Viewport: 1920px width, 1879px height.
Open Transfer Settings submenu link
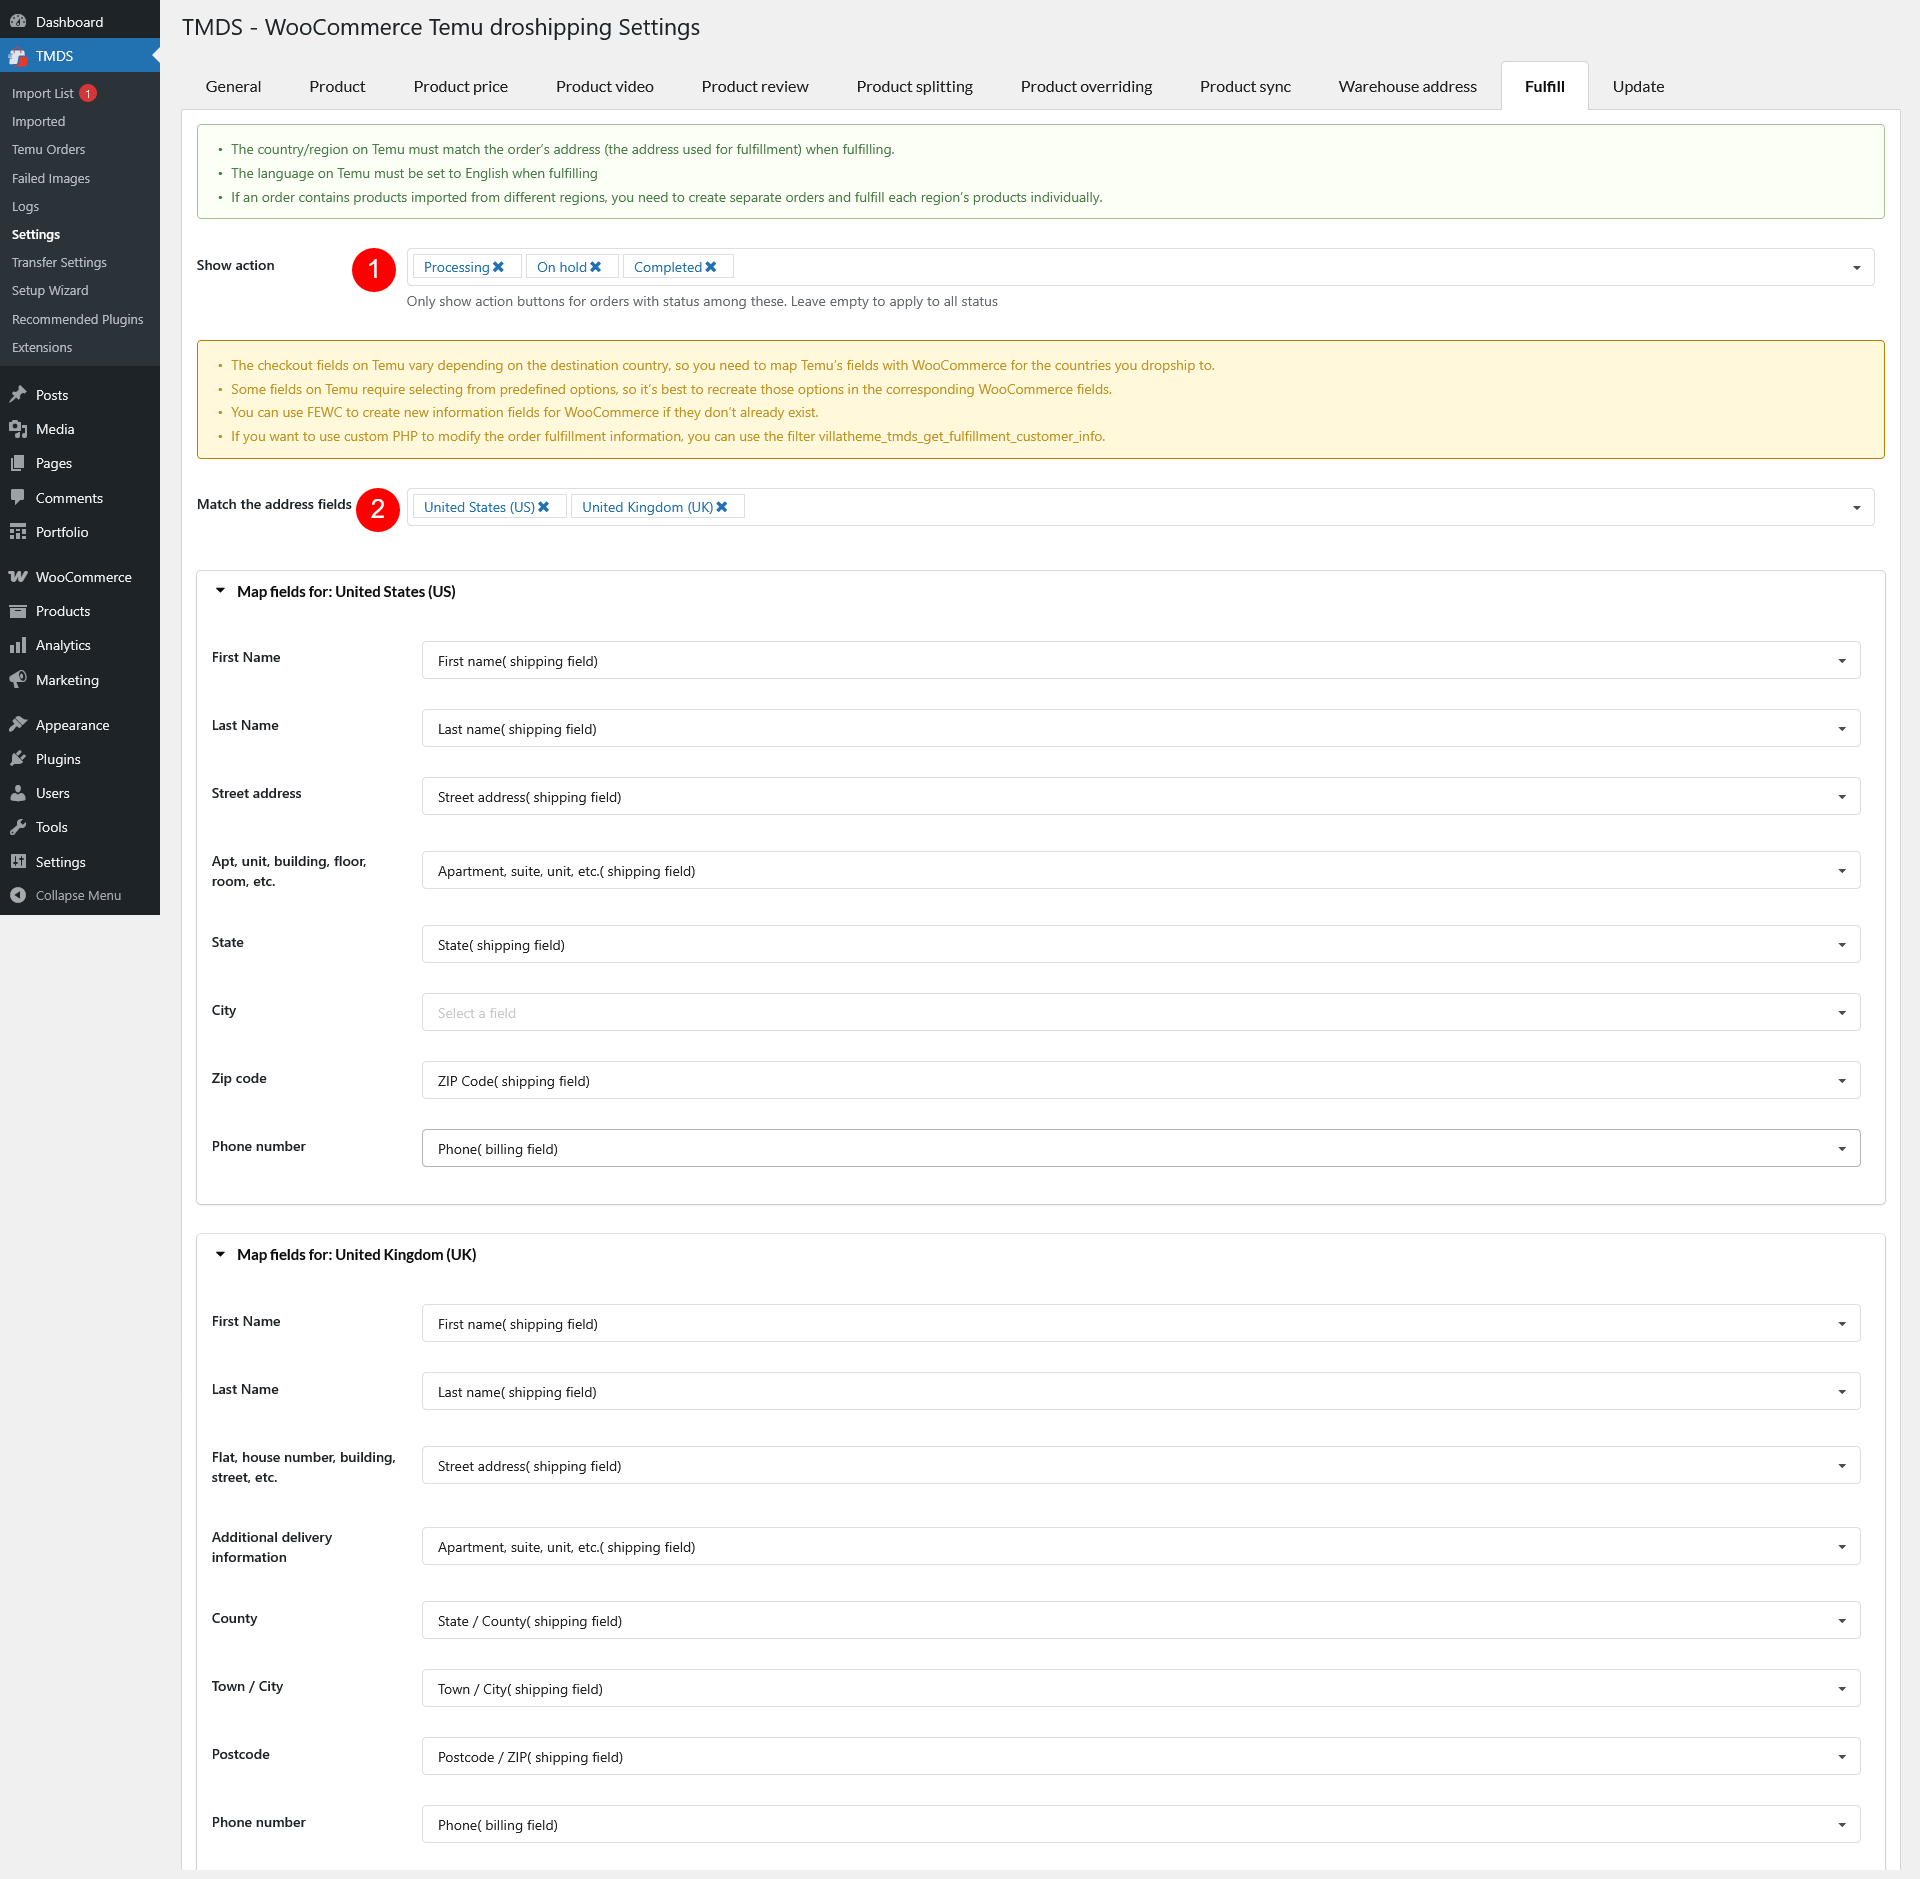(59, 262)
